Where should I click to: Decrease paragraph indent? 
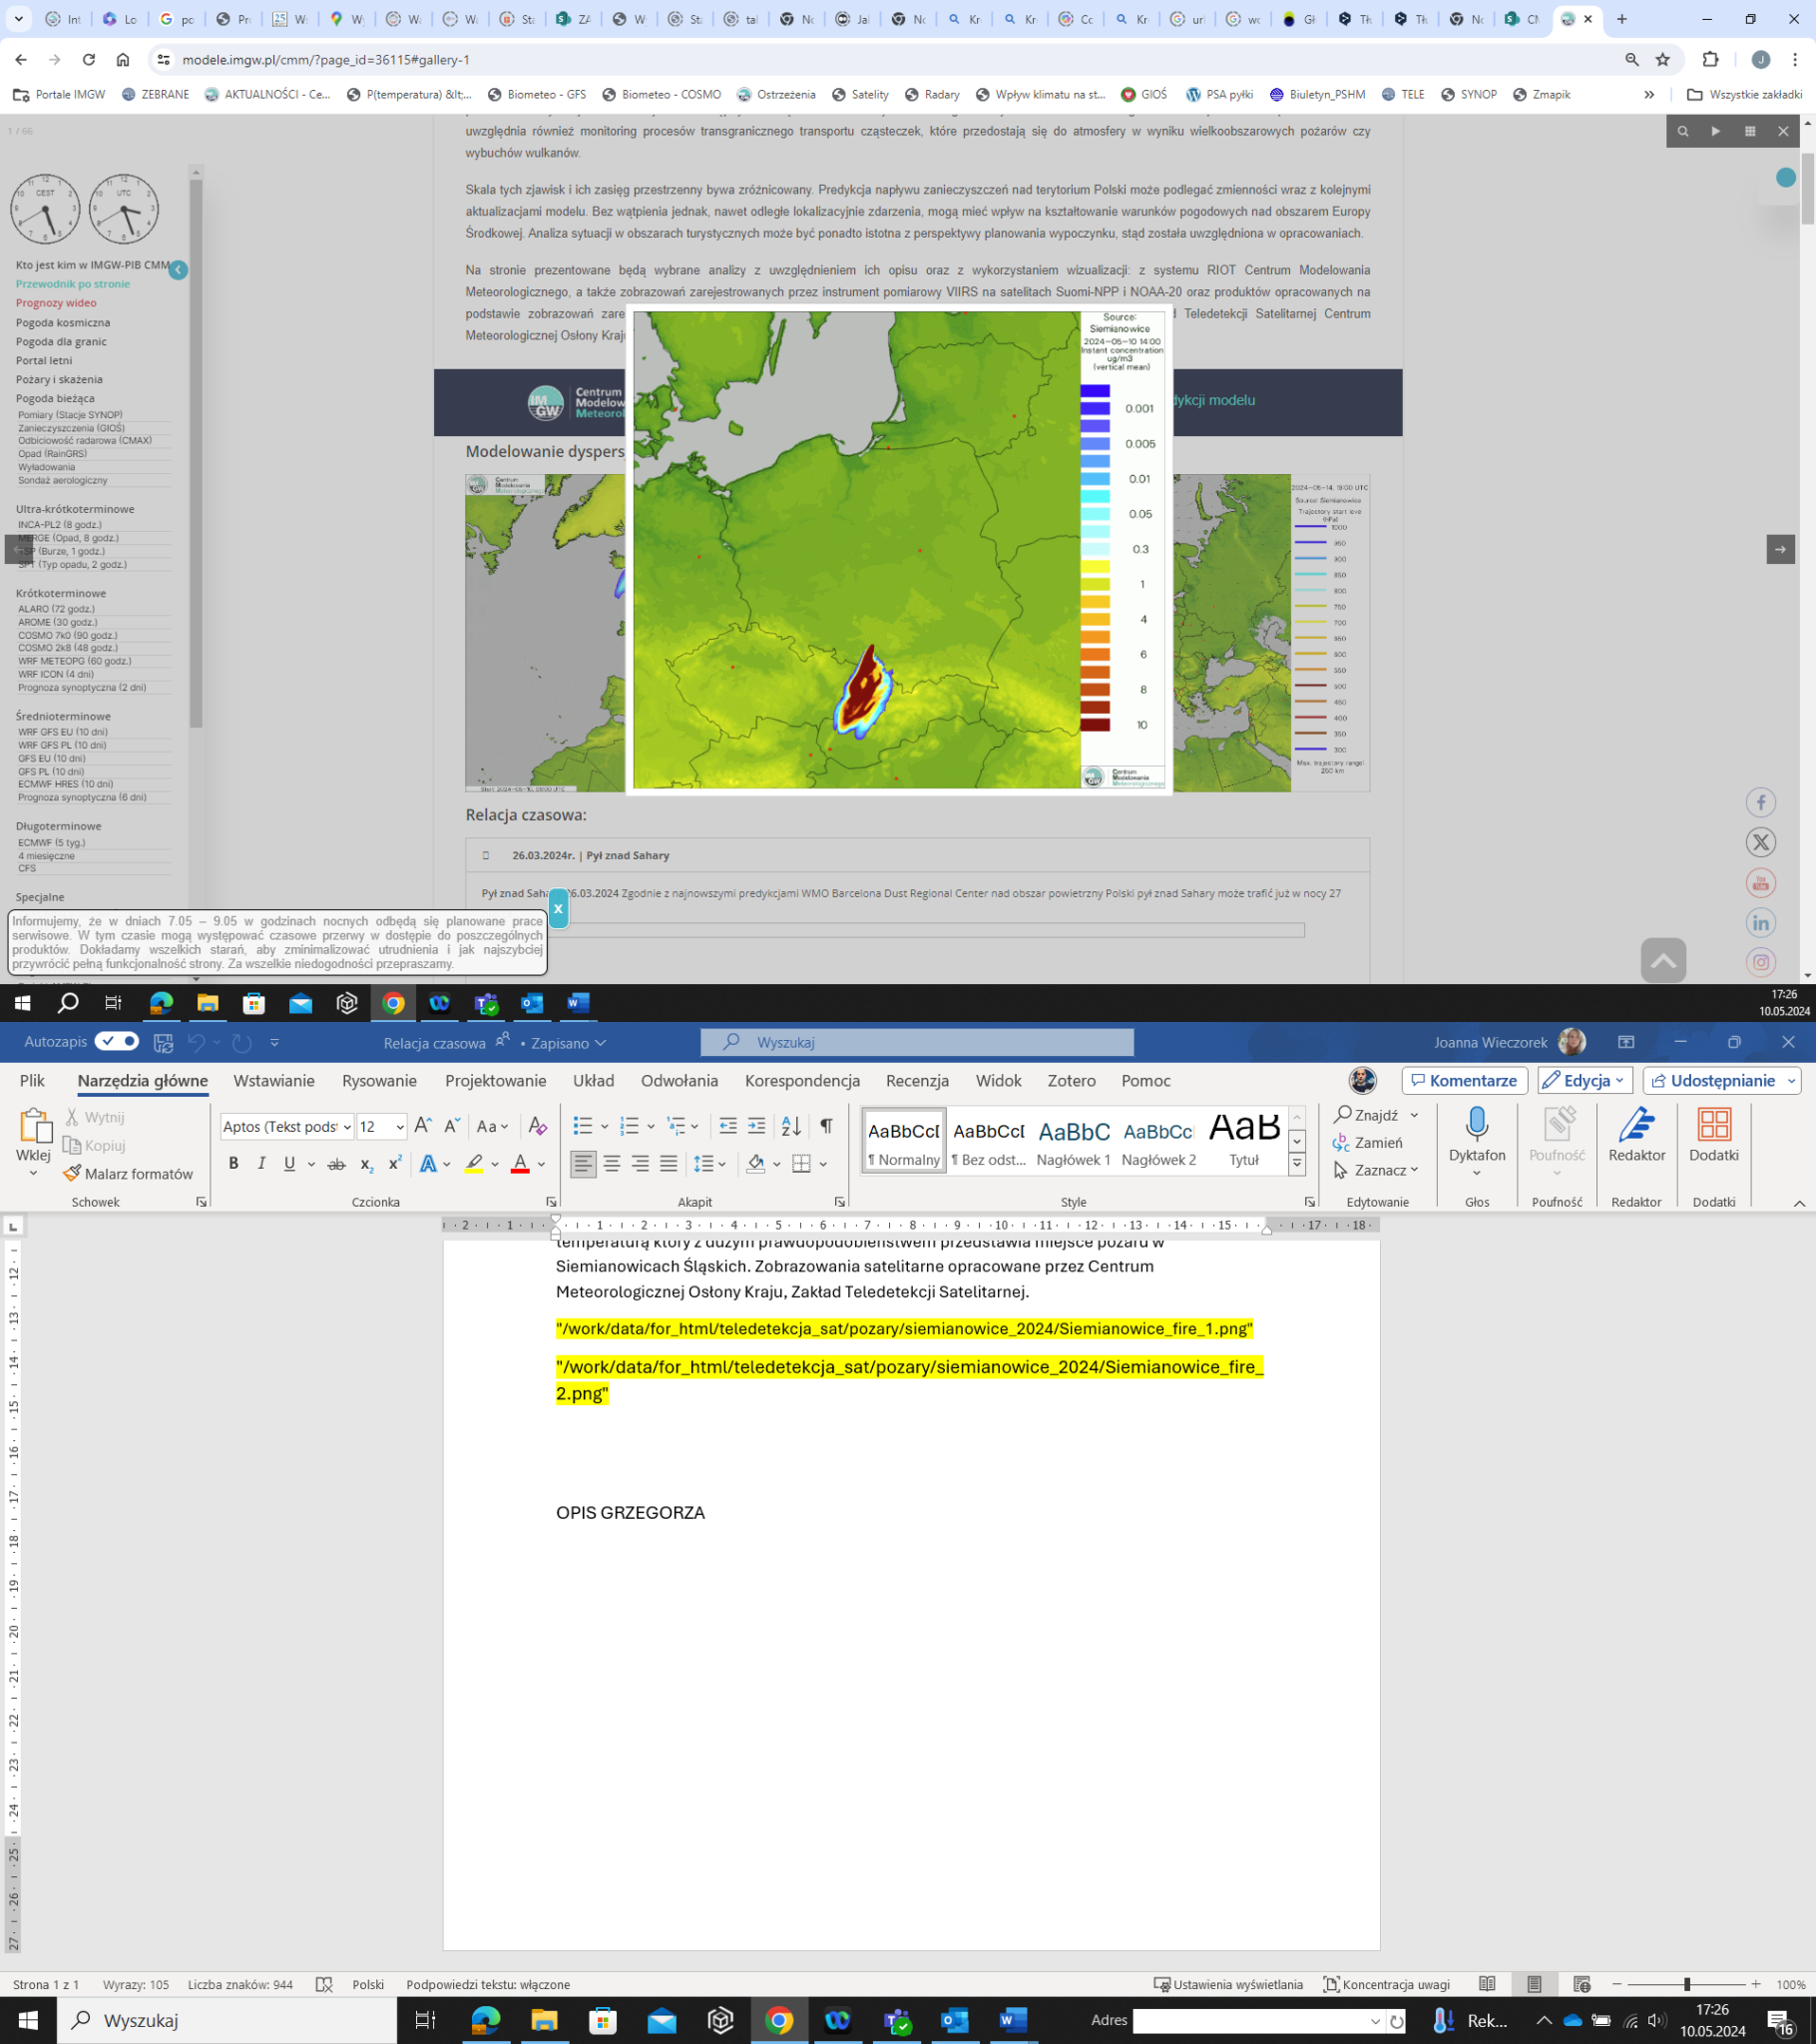click(x=728, y=1126)
